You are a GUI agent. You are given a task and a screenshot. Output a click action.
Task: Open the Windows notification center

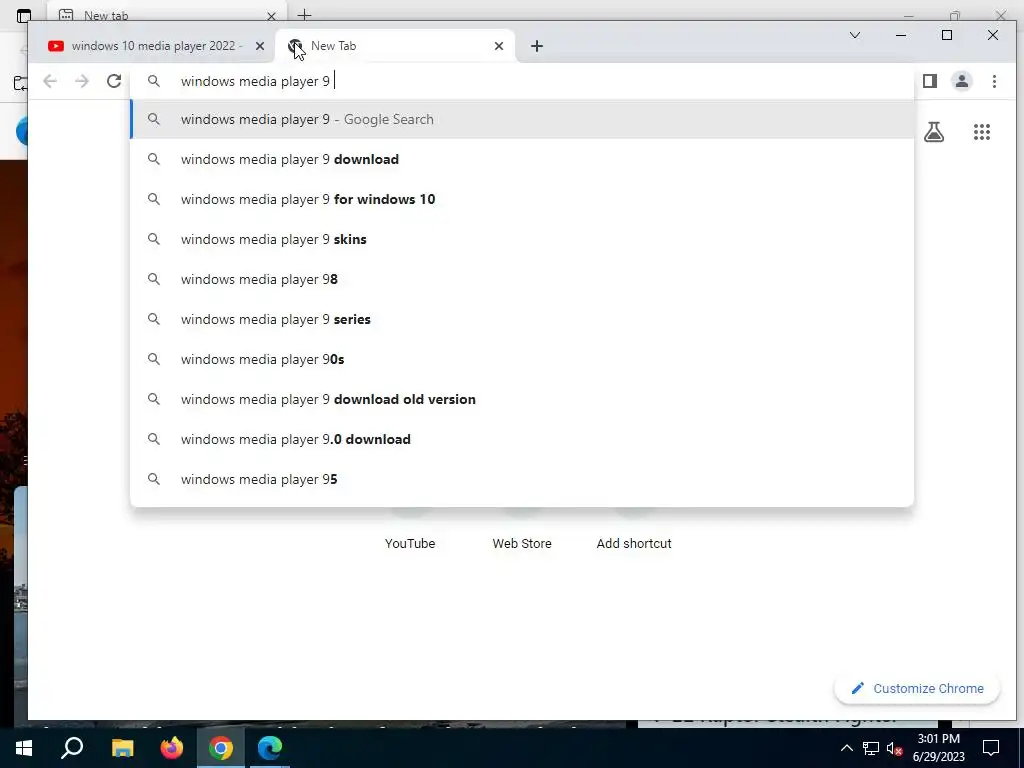tap(991, 748)
